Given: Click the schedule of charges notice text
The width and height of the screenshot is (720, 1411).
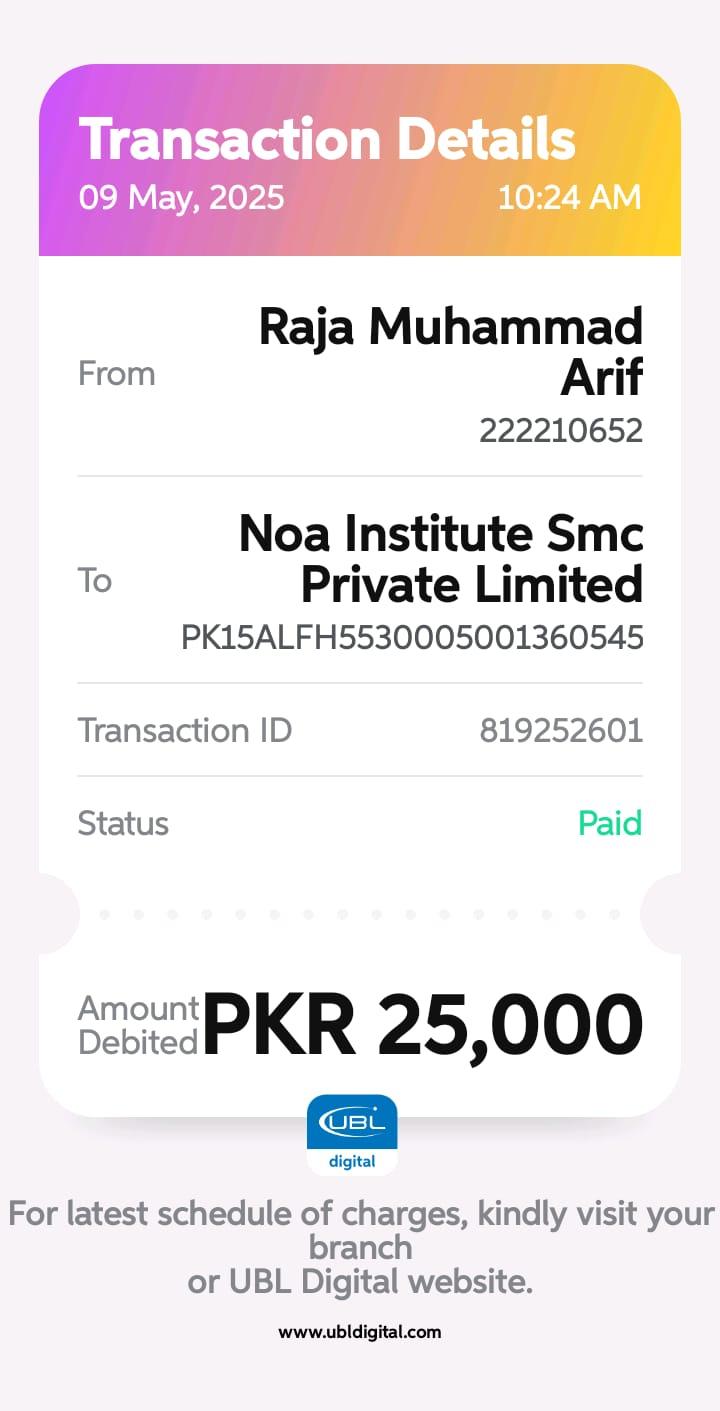Looking at the screenshot, I should 360,1247.
